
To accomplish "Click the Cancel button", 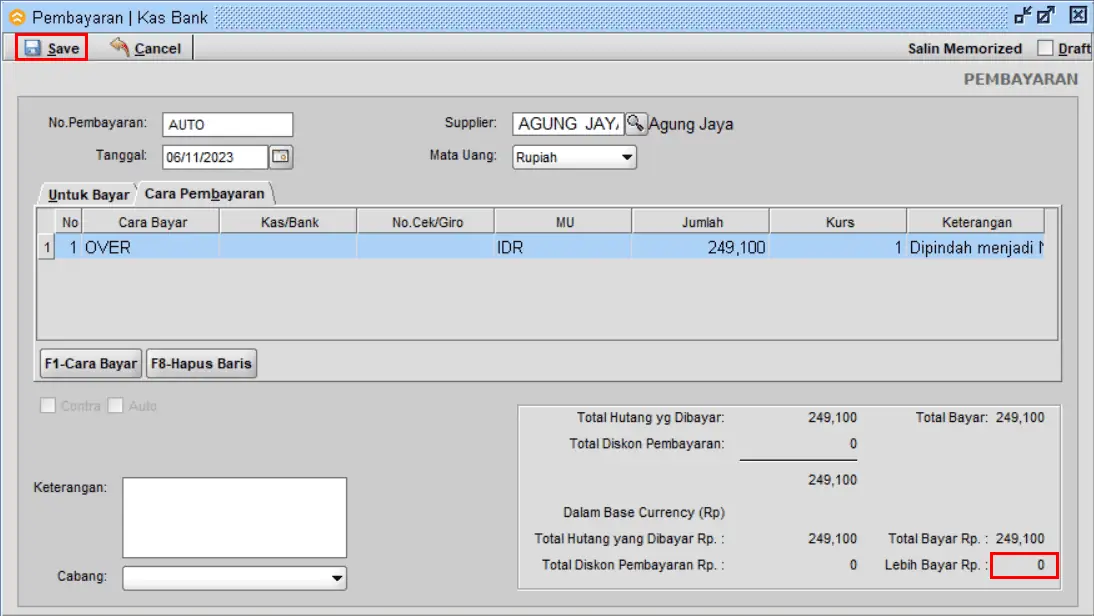I will click(x=145, y=48).
